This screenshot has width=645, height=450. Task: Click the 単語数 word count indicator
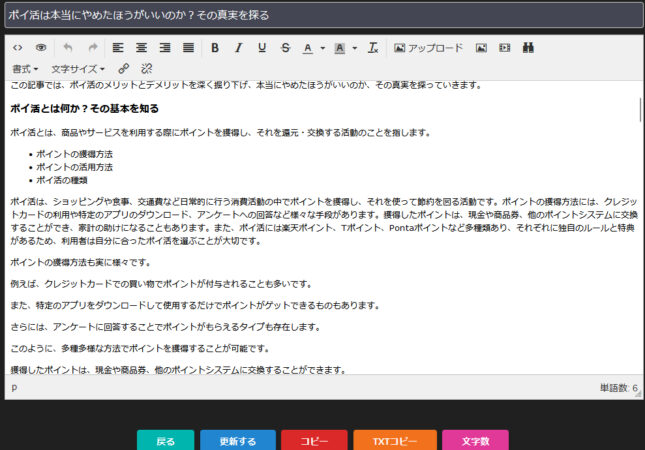[618, 388]
